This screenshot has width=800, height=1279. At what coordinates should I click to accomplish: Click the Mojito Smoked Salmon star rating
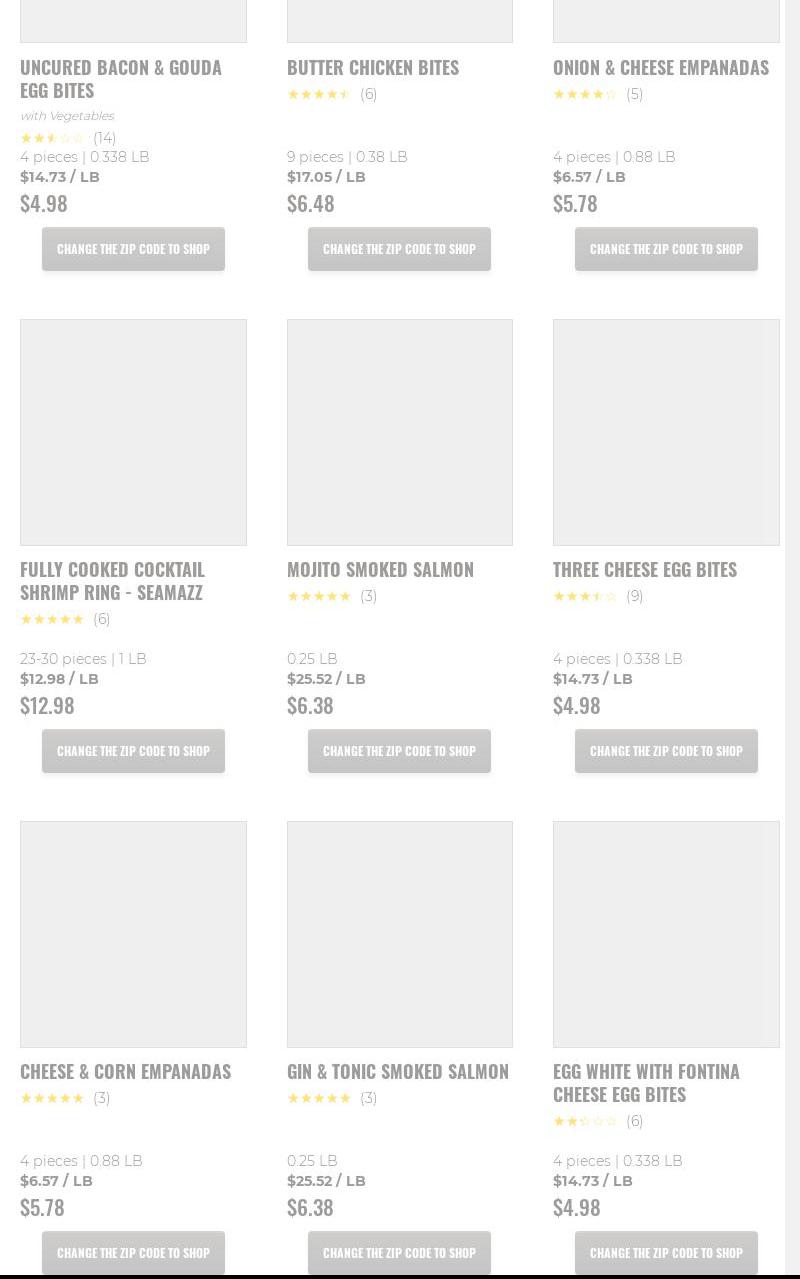tap(319, 596)
